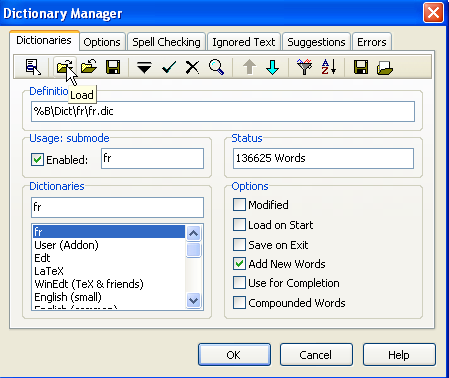Click the folder icon with curved back arrow
The width and height of the screenshot is (449, 378).
(89, 67)
